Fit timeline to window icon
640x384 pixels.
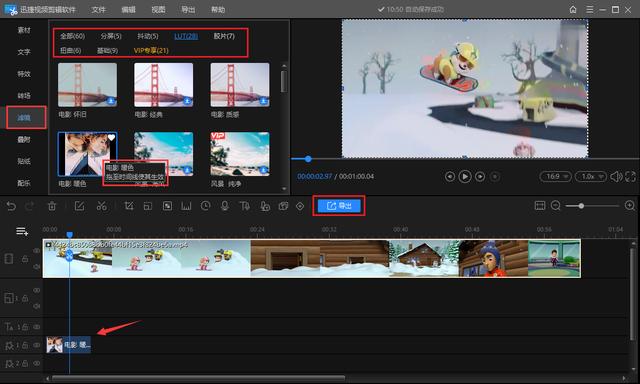[540, 206]
